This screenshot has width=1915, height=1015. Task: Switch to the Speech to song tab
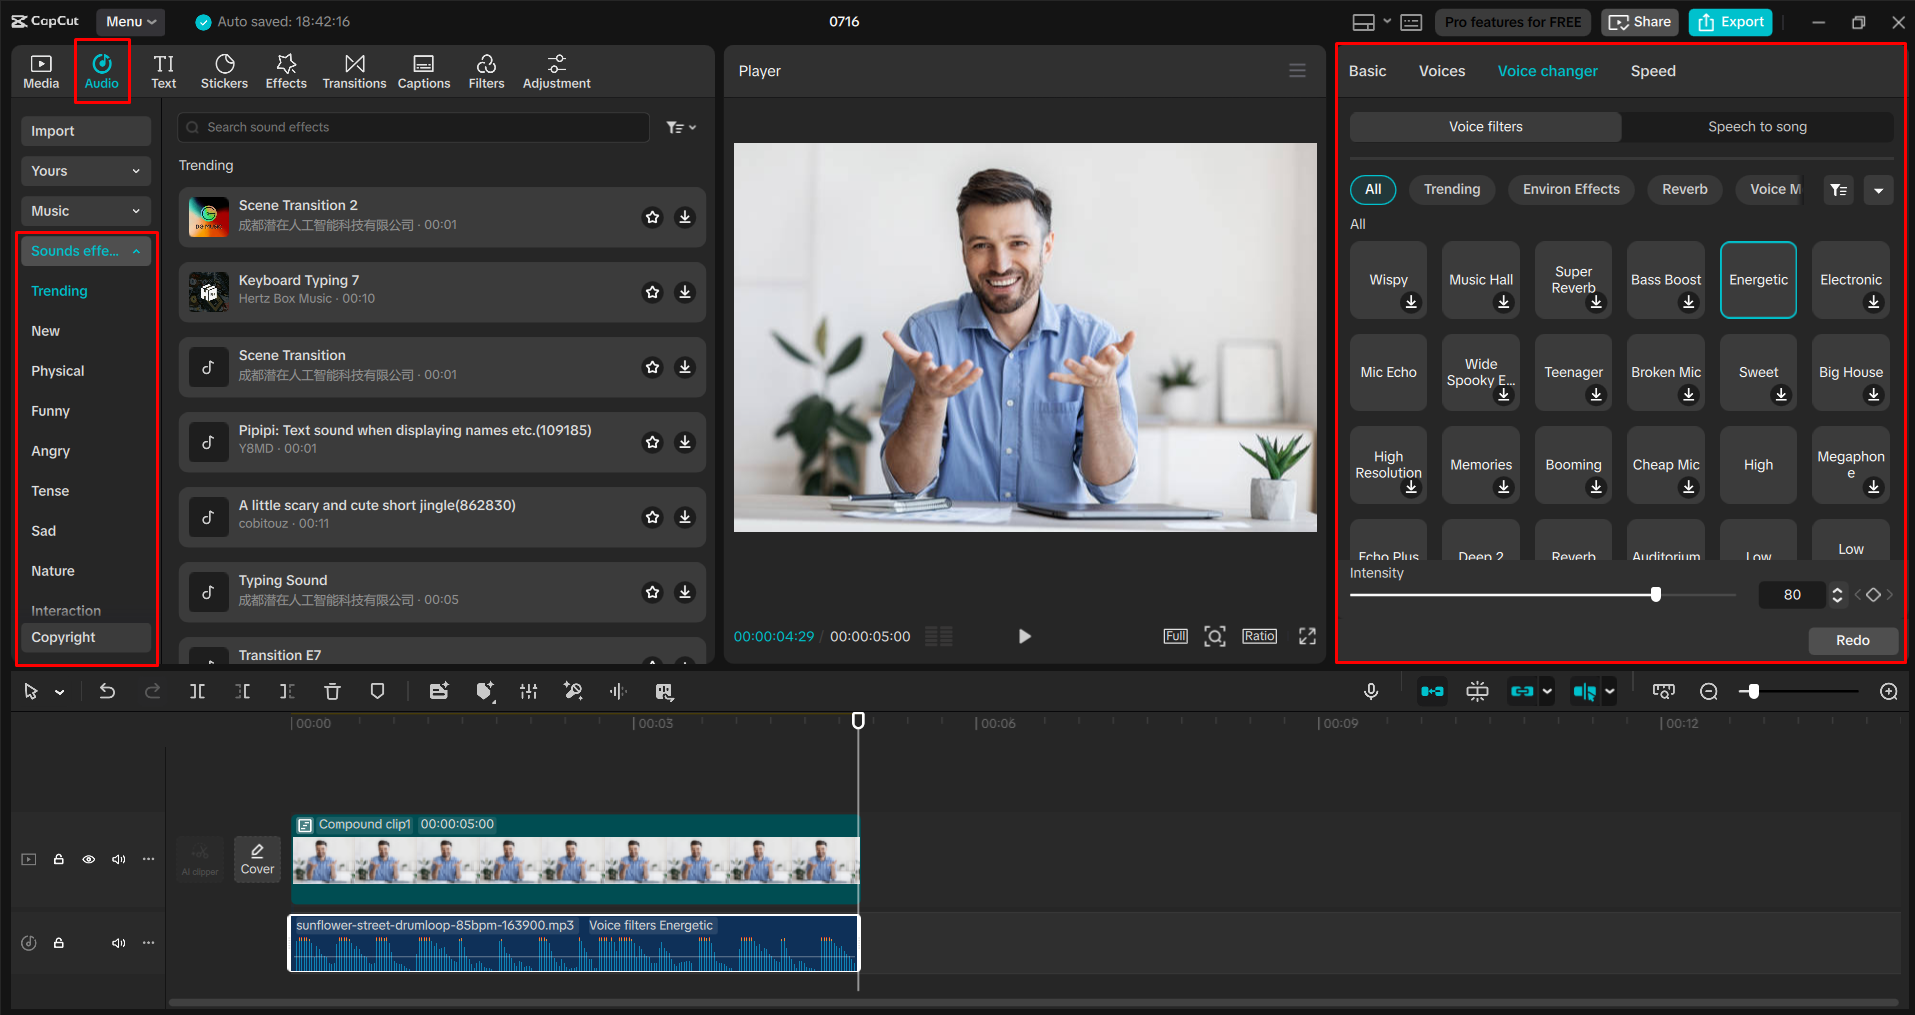coord(1757,126)
